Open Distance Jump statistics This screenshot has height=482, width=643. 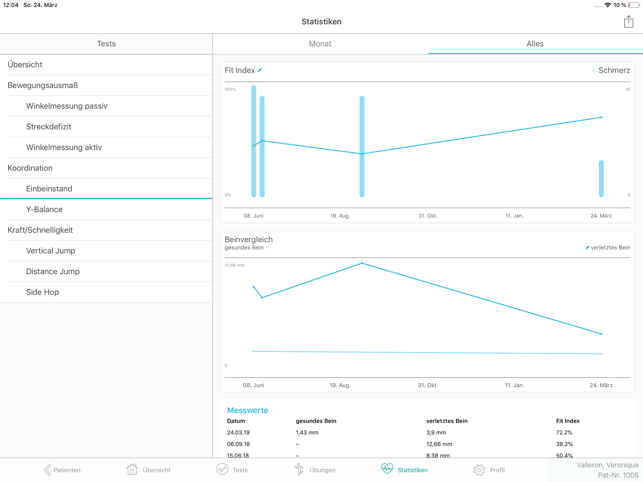[x=106, y=271]
